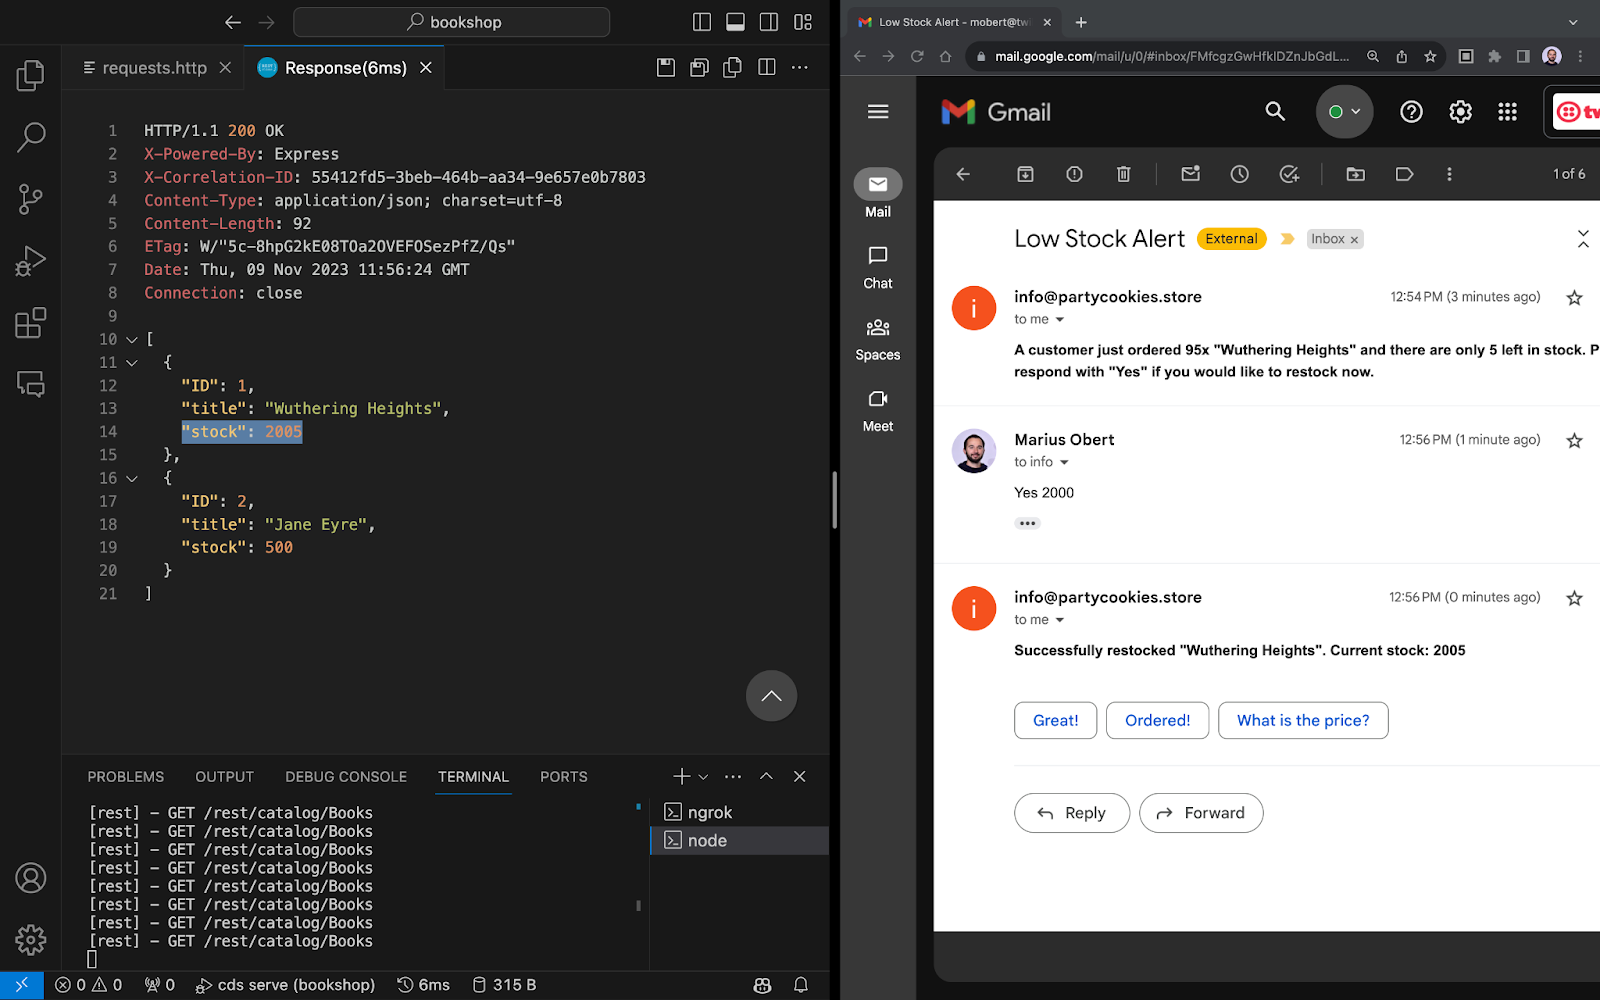Click the bookshop command center search box
Screen dimensions: 1600x1000
click(x=452, y=22)
